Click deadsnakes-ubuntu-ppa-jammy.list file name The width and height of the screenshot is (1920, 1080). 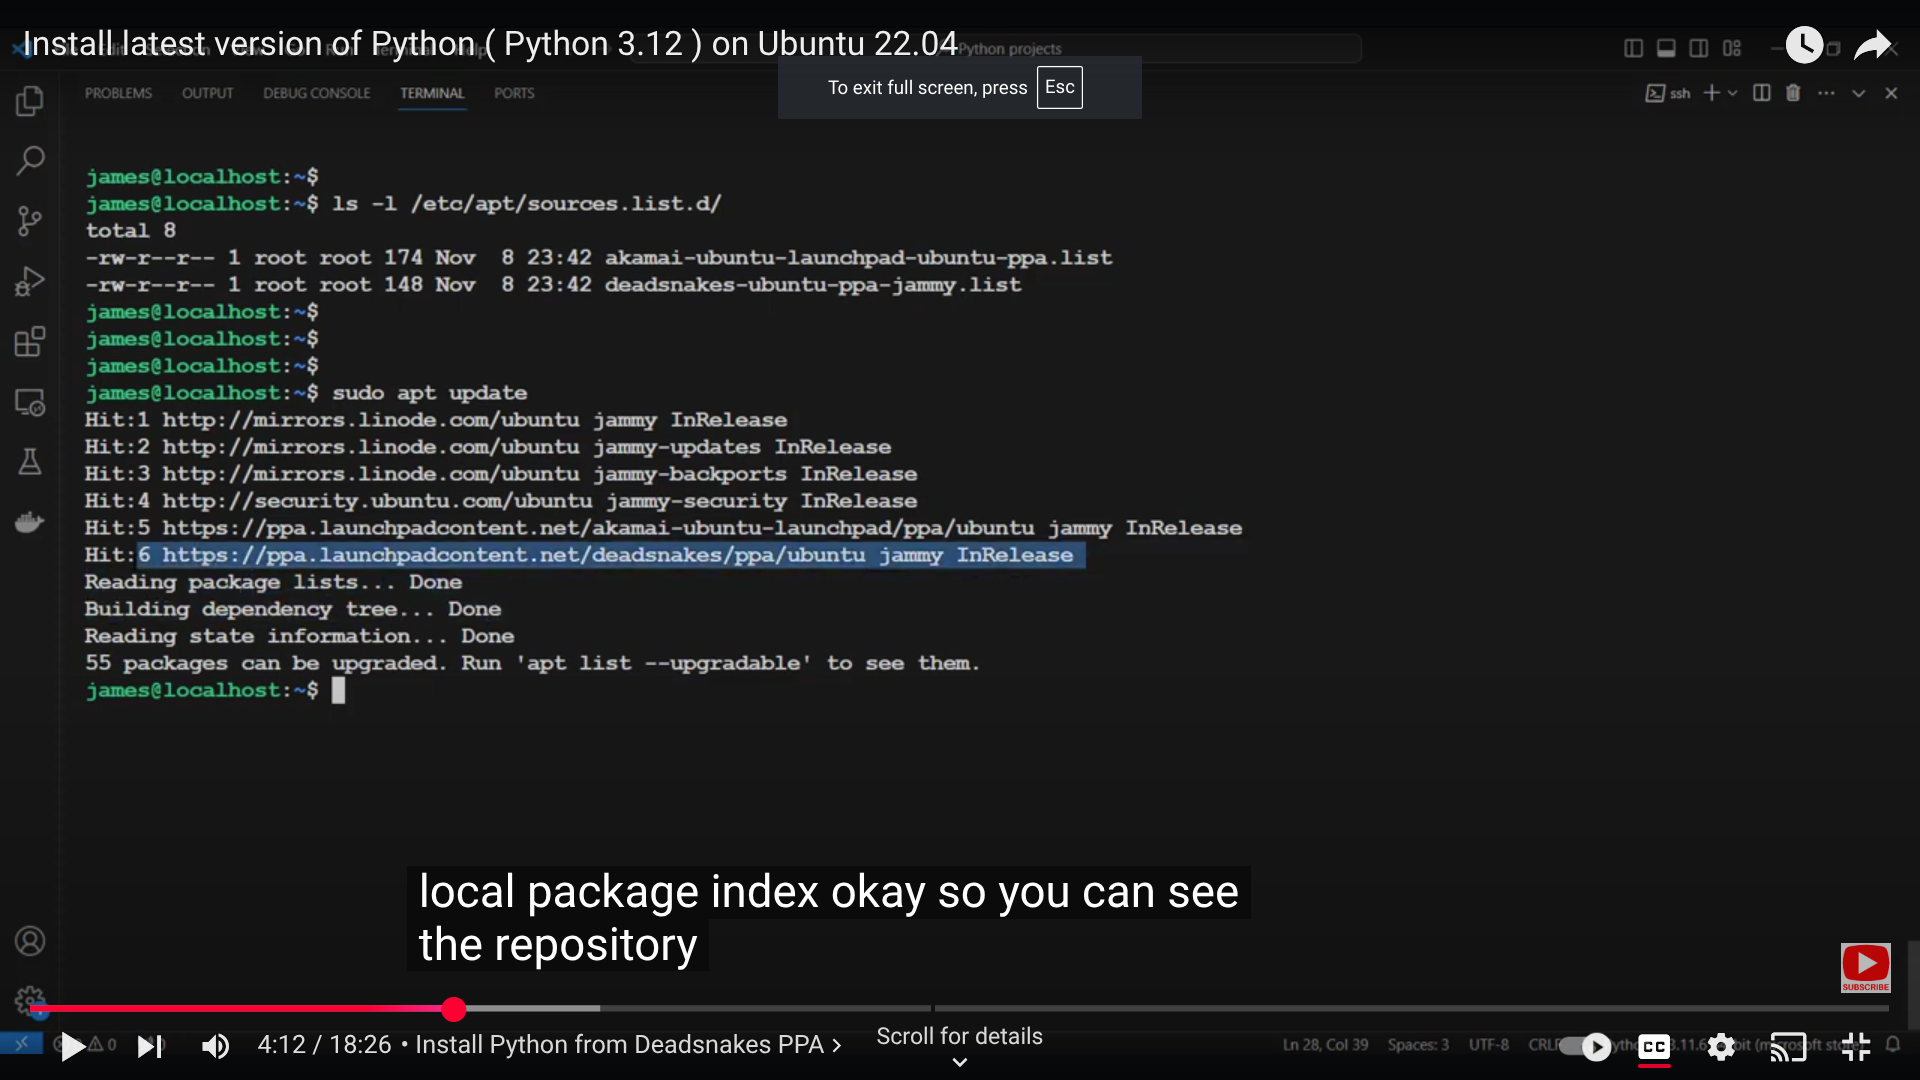click(813, 285)
